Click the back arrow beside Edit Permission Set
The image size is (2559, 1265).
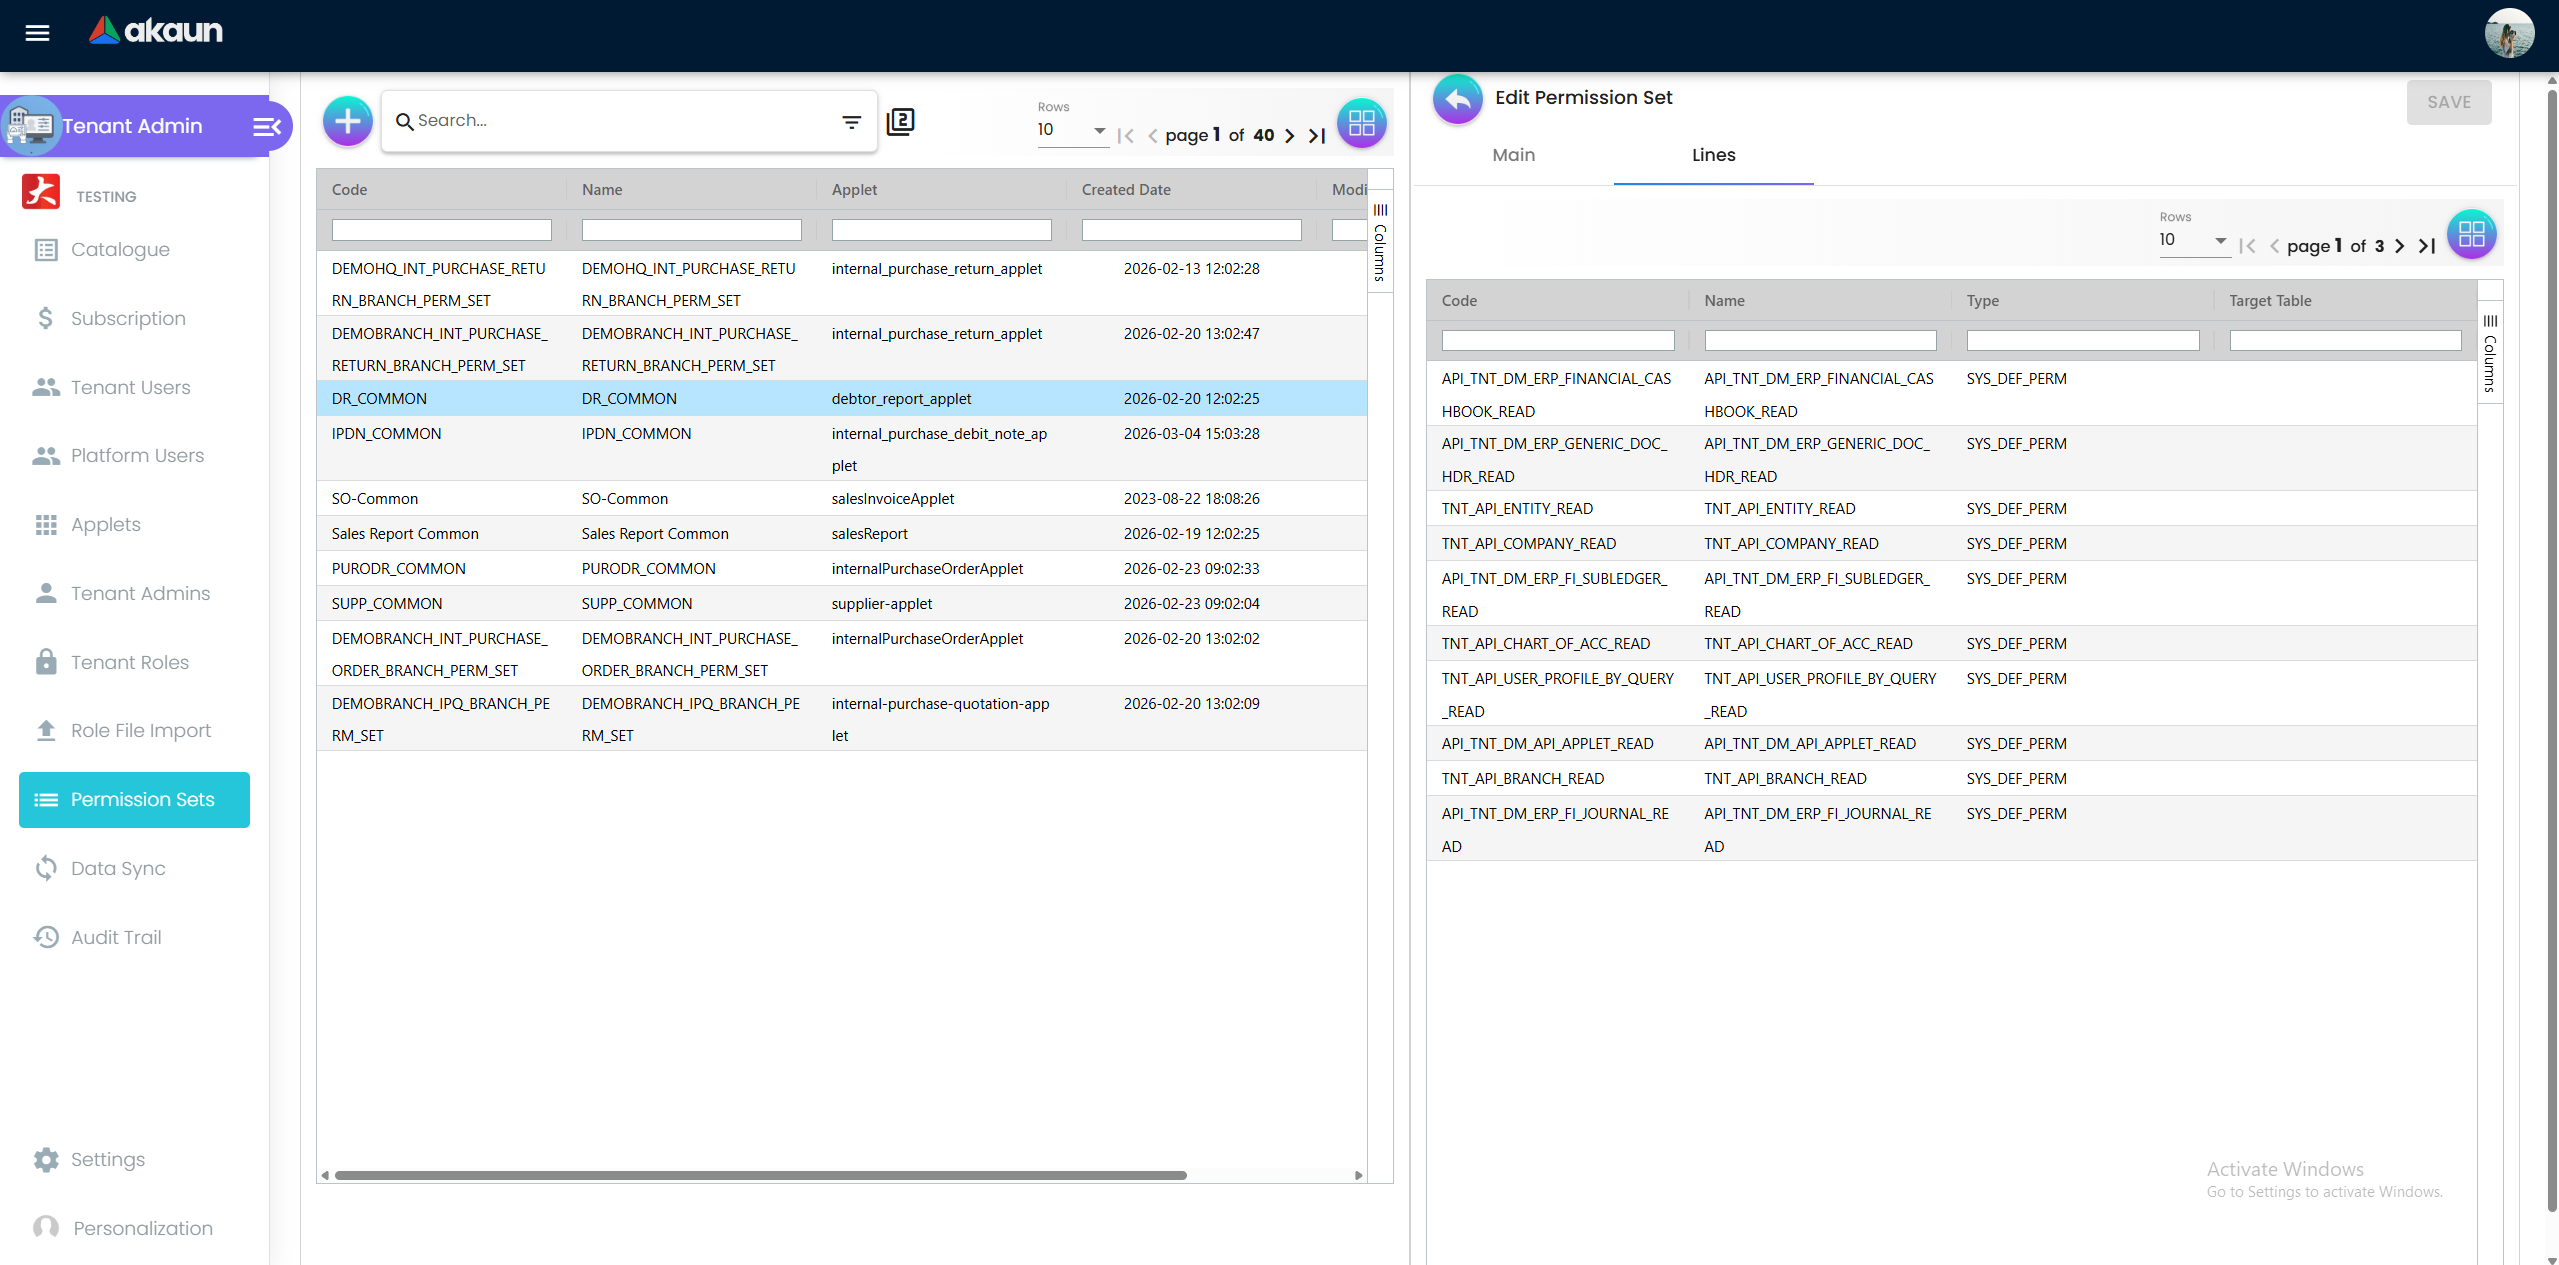[x=1457, y=99]
